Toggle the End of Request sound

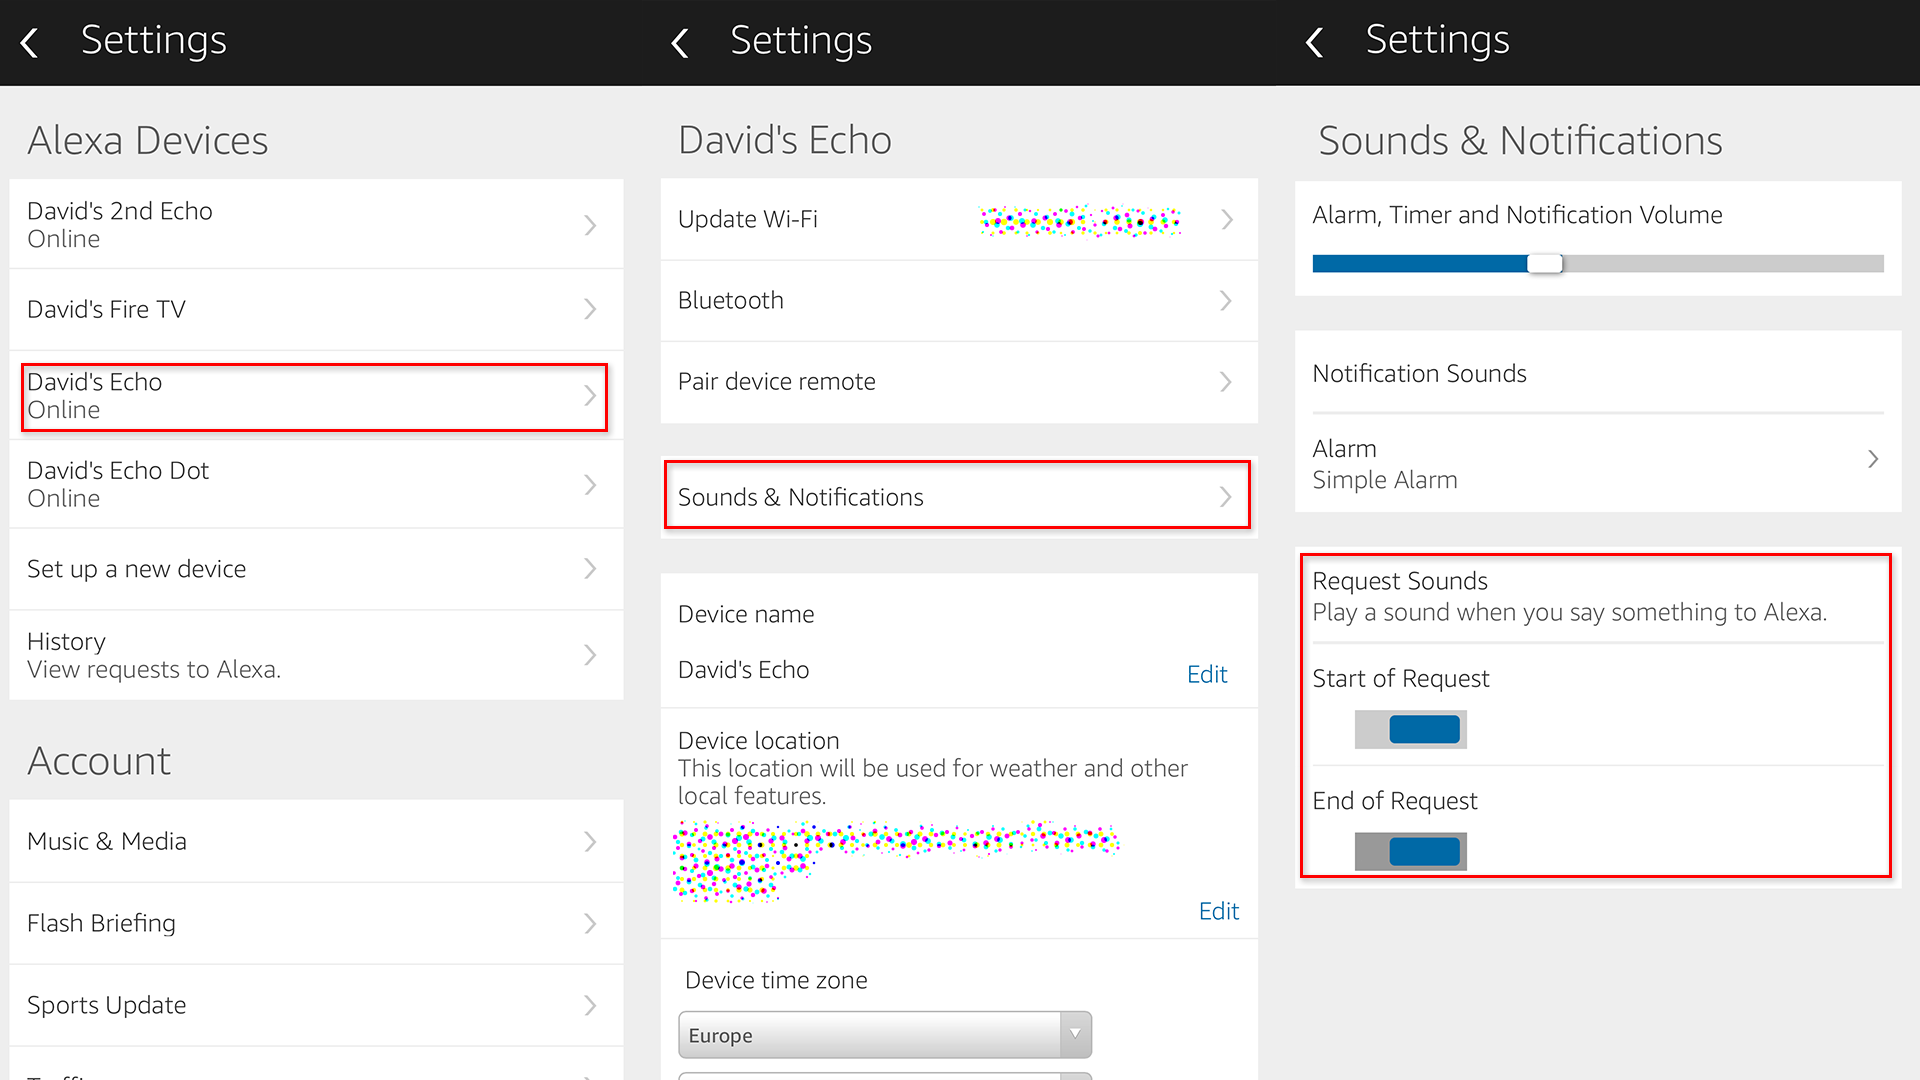(1411, 852)
